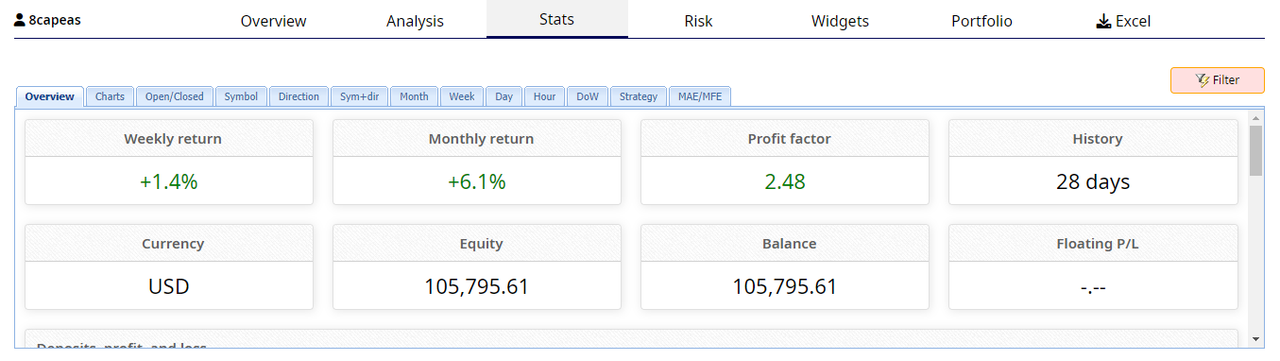1280x361 pixels.
Task: Switch to the Analysis tab
Action: [x=415, y=20]
